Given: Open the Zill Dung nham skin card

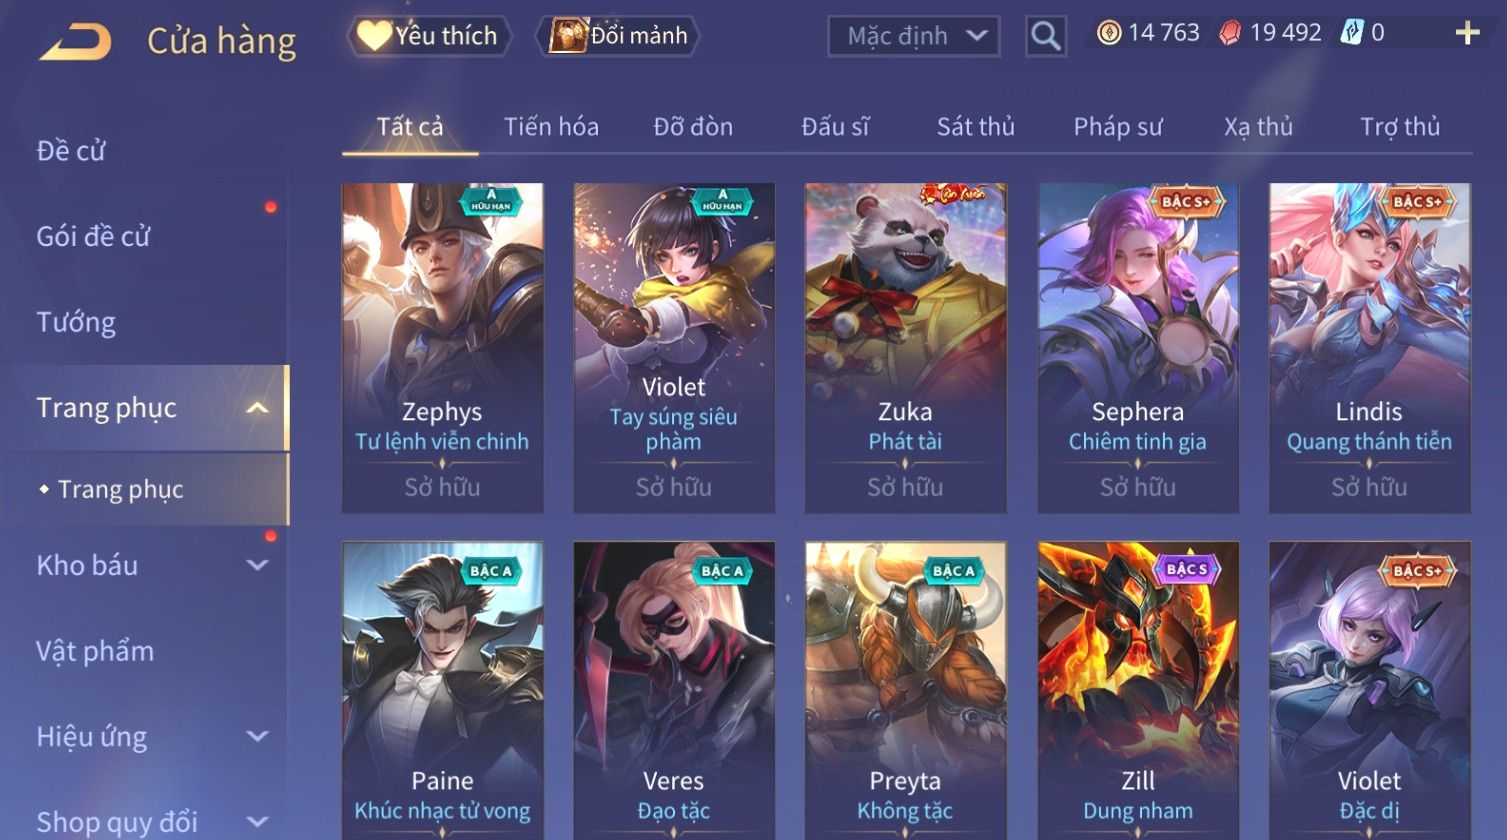Looking at the screenshot, I should point(1138,690).
